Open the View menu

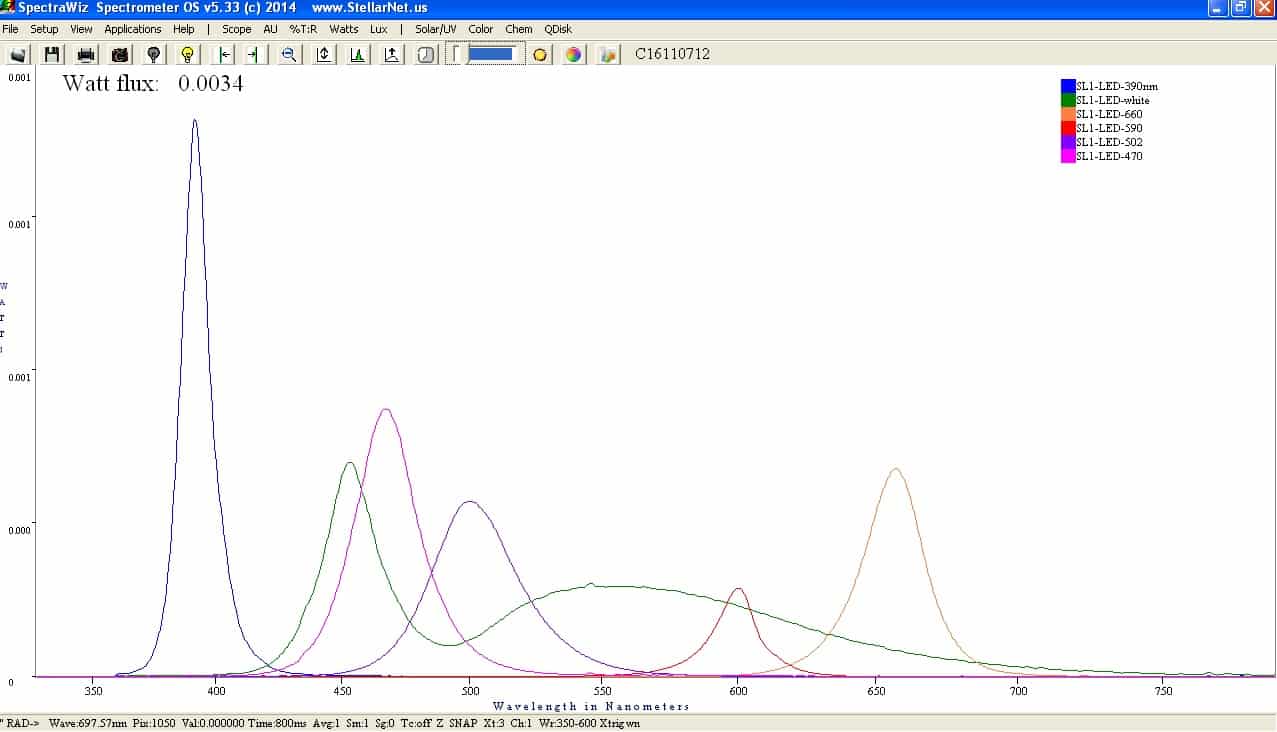(x=81, y=29)
